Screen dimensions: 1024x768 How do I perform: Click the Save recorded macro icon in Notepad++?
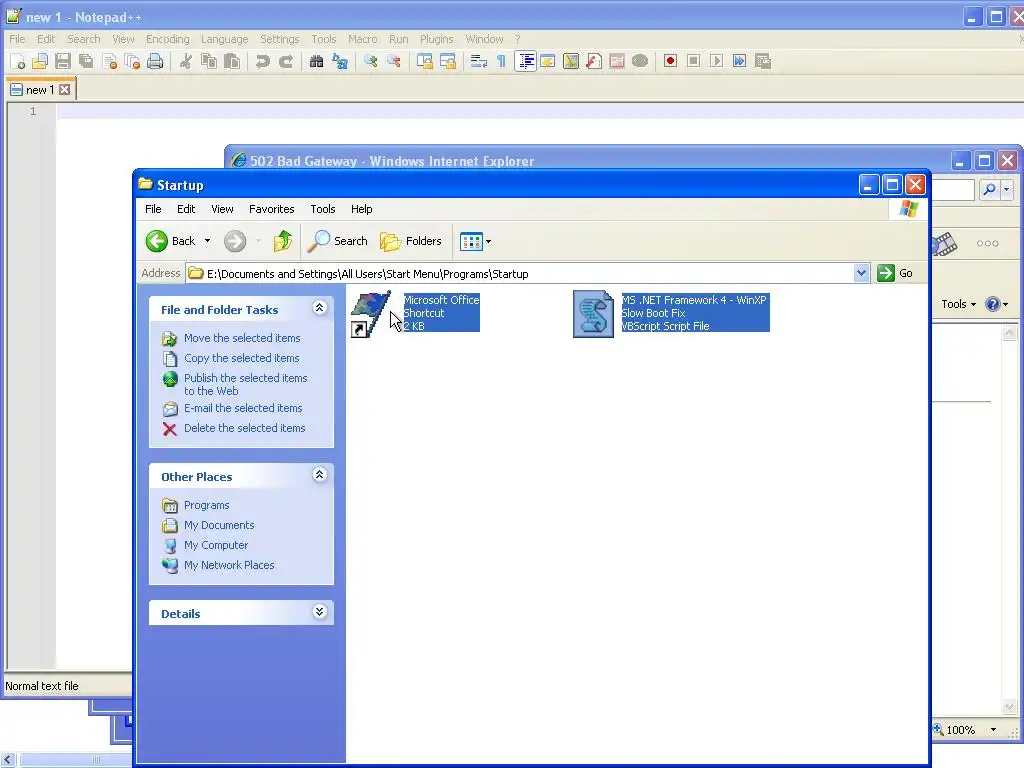(763, 61)
